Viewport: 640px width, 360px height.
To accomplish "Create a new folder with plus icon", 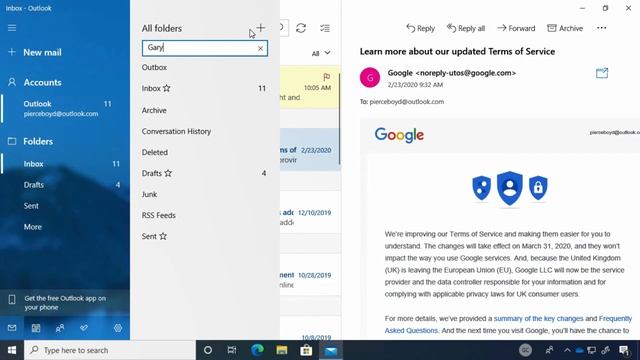I will click(x=261, y=28).
